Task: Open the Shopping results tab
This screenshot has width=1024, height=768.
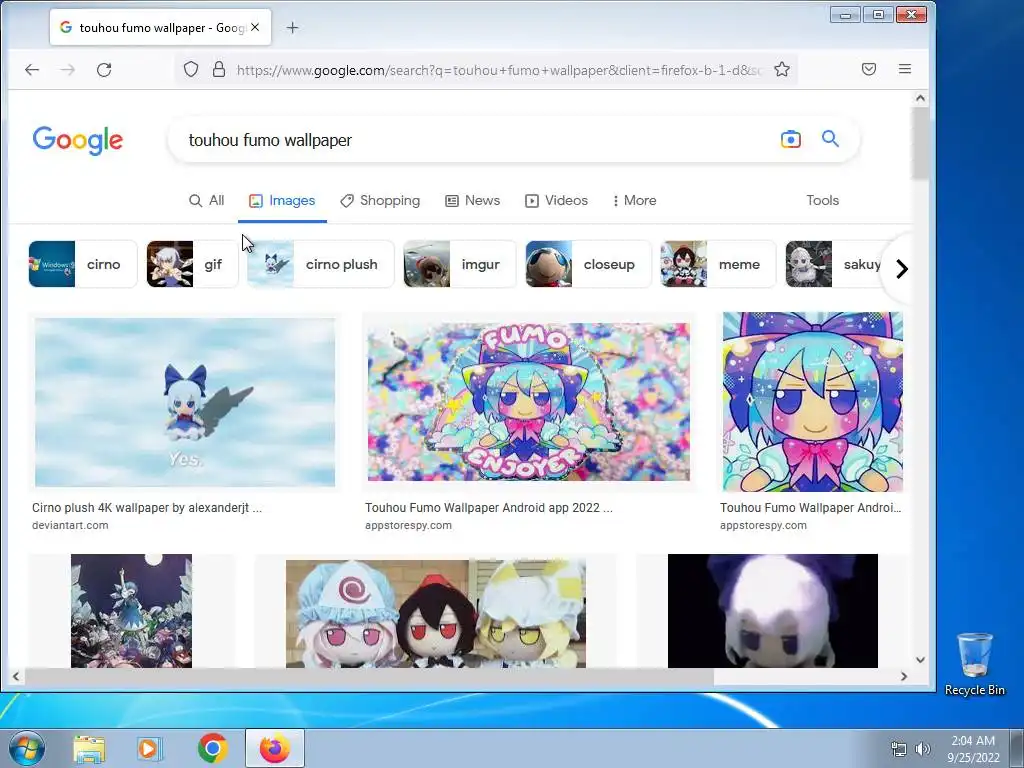Action: click(x=380, y=200)
